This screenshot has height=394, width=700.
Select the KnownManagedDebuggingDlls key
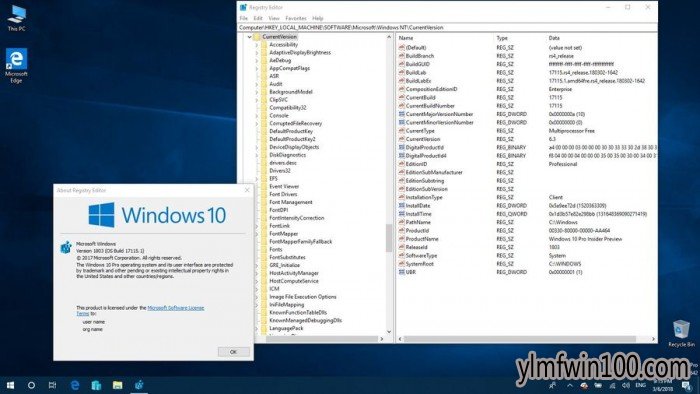pos(305,320)
